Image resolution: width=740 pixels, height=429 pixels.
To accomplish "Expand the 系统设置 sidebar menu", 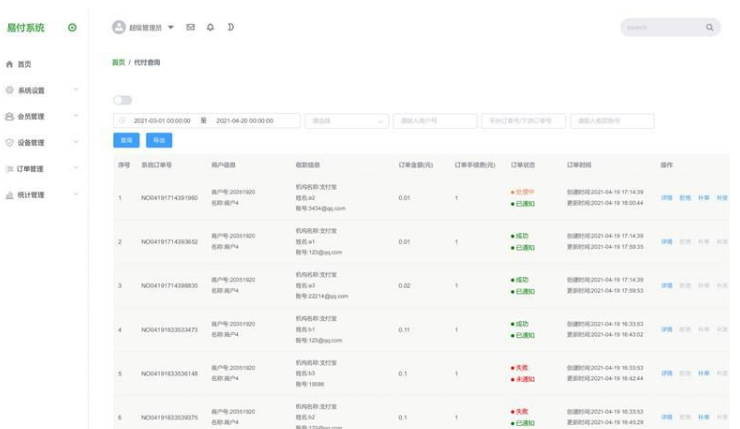I will coord(40,90).
